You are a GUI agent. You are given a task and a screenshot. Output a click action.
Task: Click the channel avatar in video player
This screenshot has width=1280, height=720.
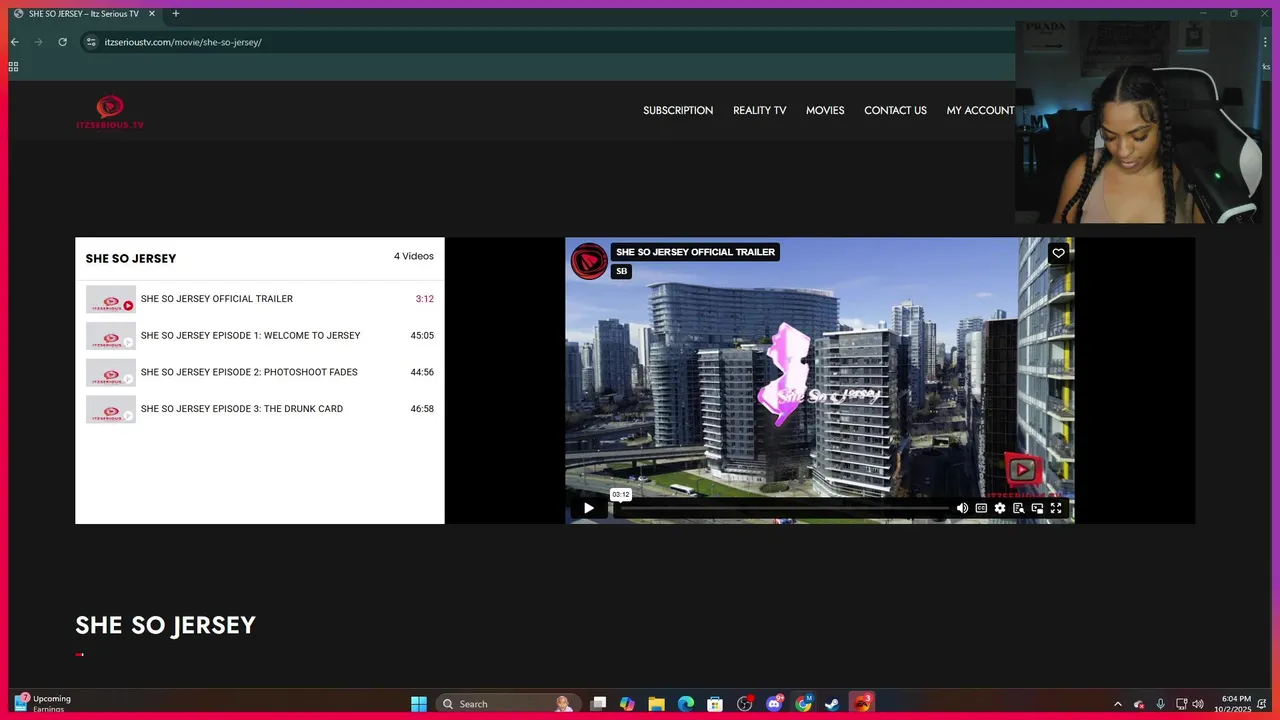coord(589,261)
